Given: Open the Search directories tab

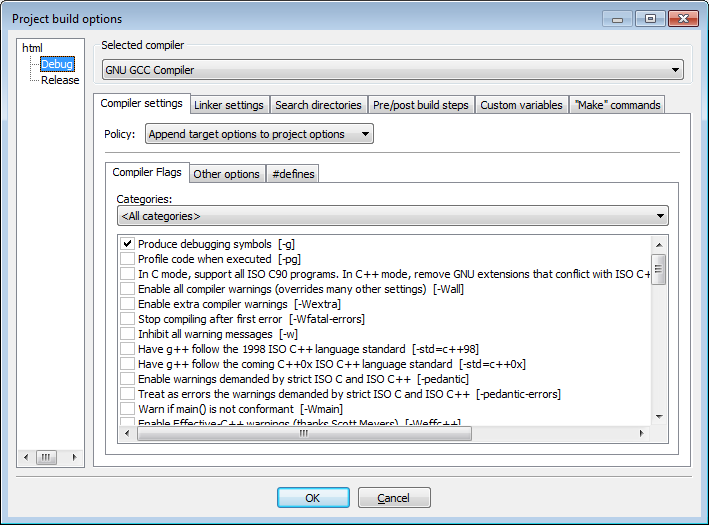Looking at the screenshot, I should point(318,105).
